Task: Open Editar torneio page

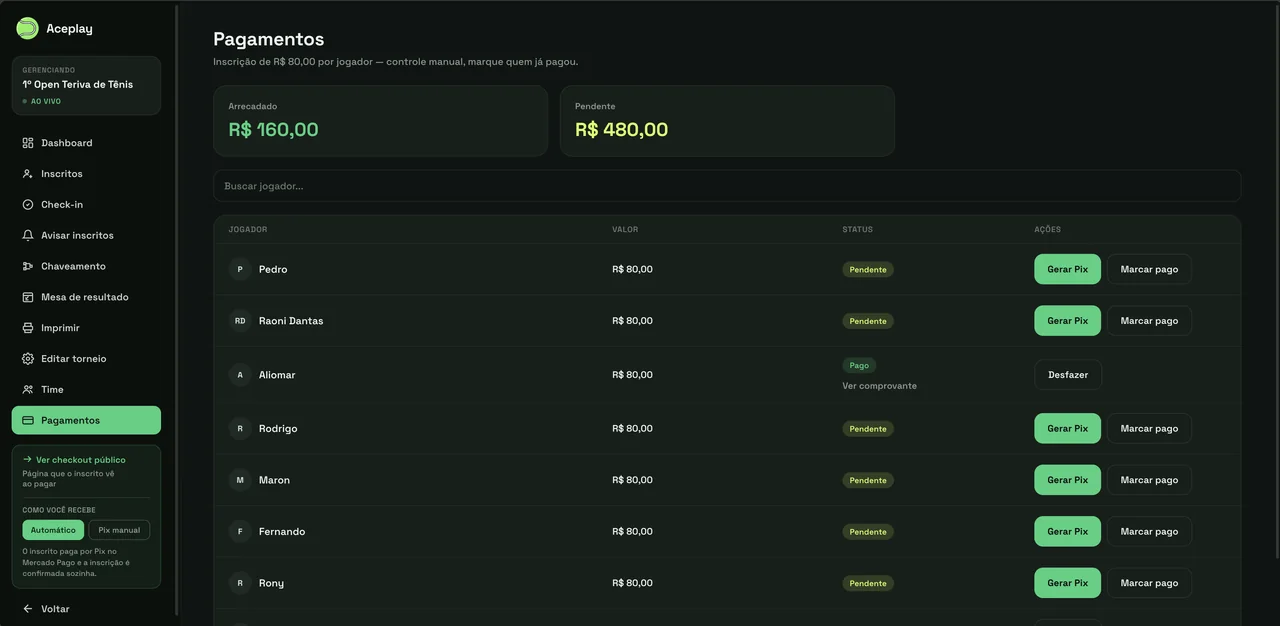Action: [86, 359]
